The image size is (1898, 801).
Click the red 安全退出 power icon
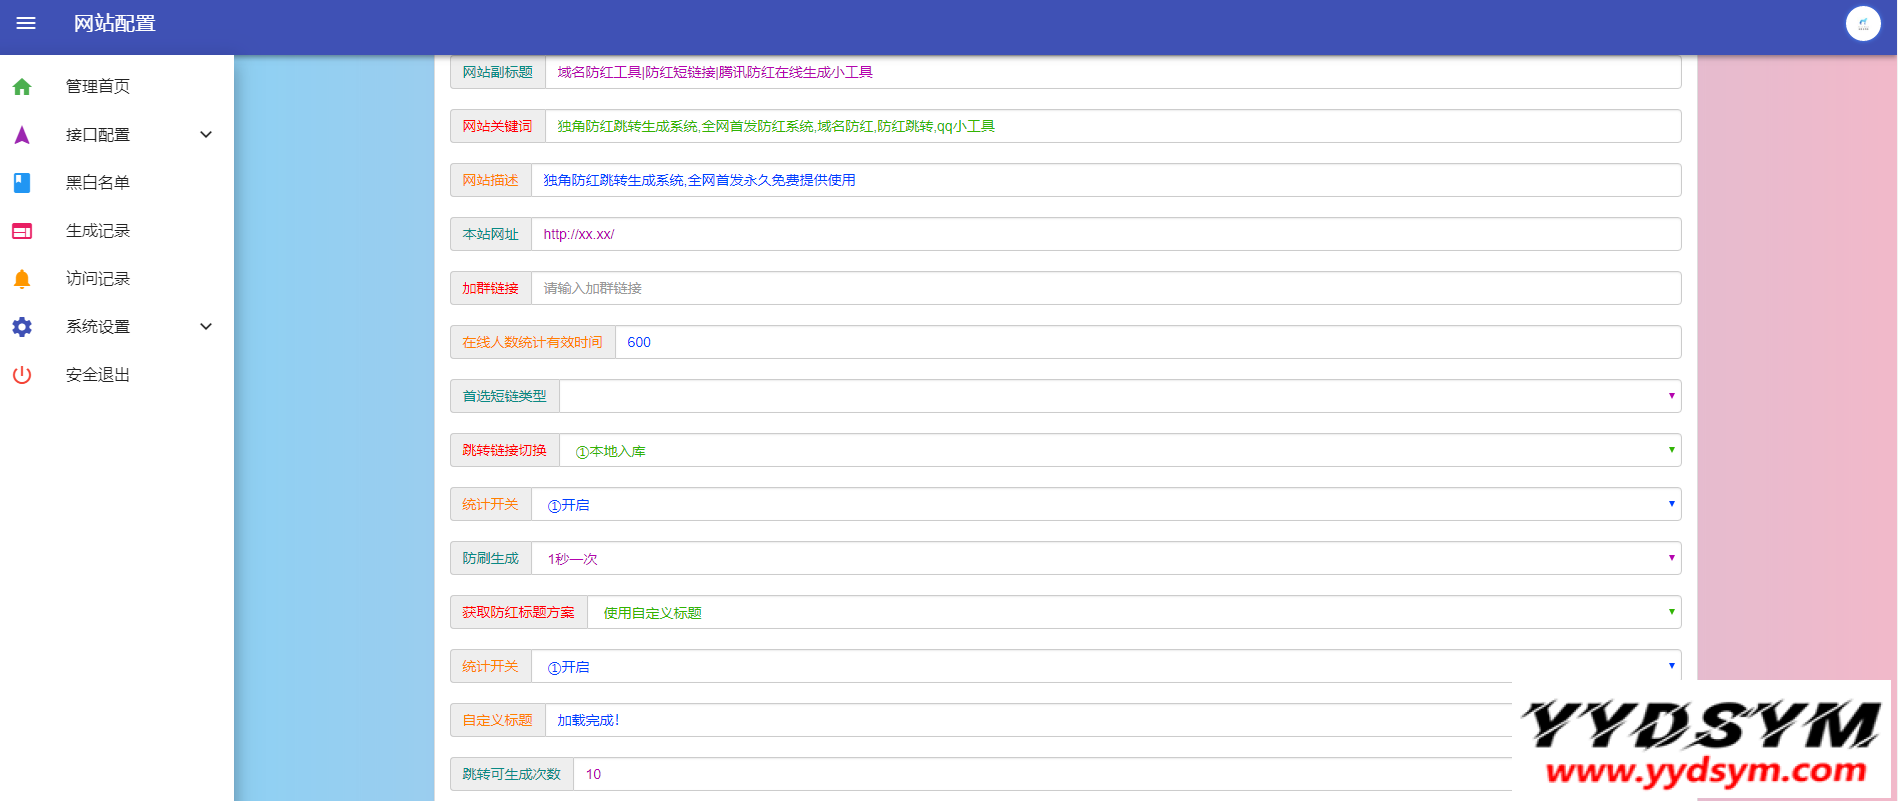click(22, 375)
